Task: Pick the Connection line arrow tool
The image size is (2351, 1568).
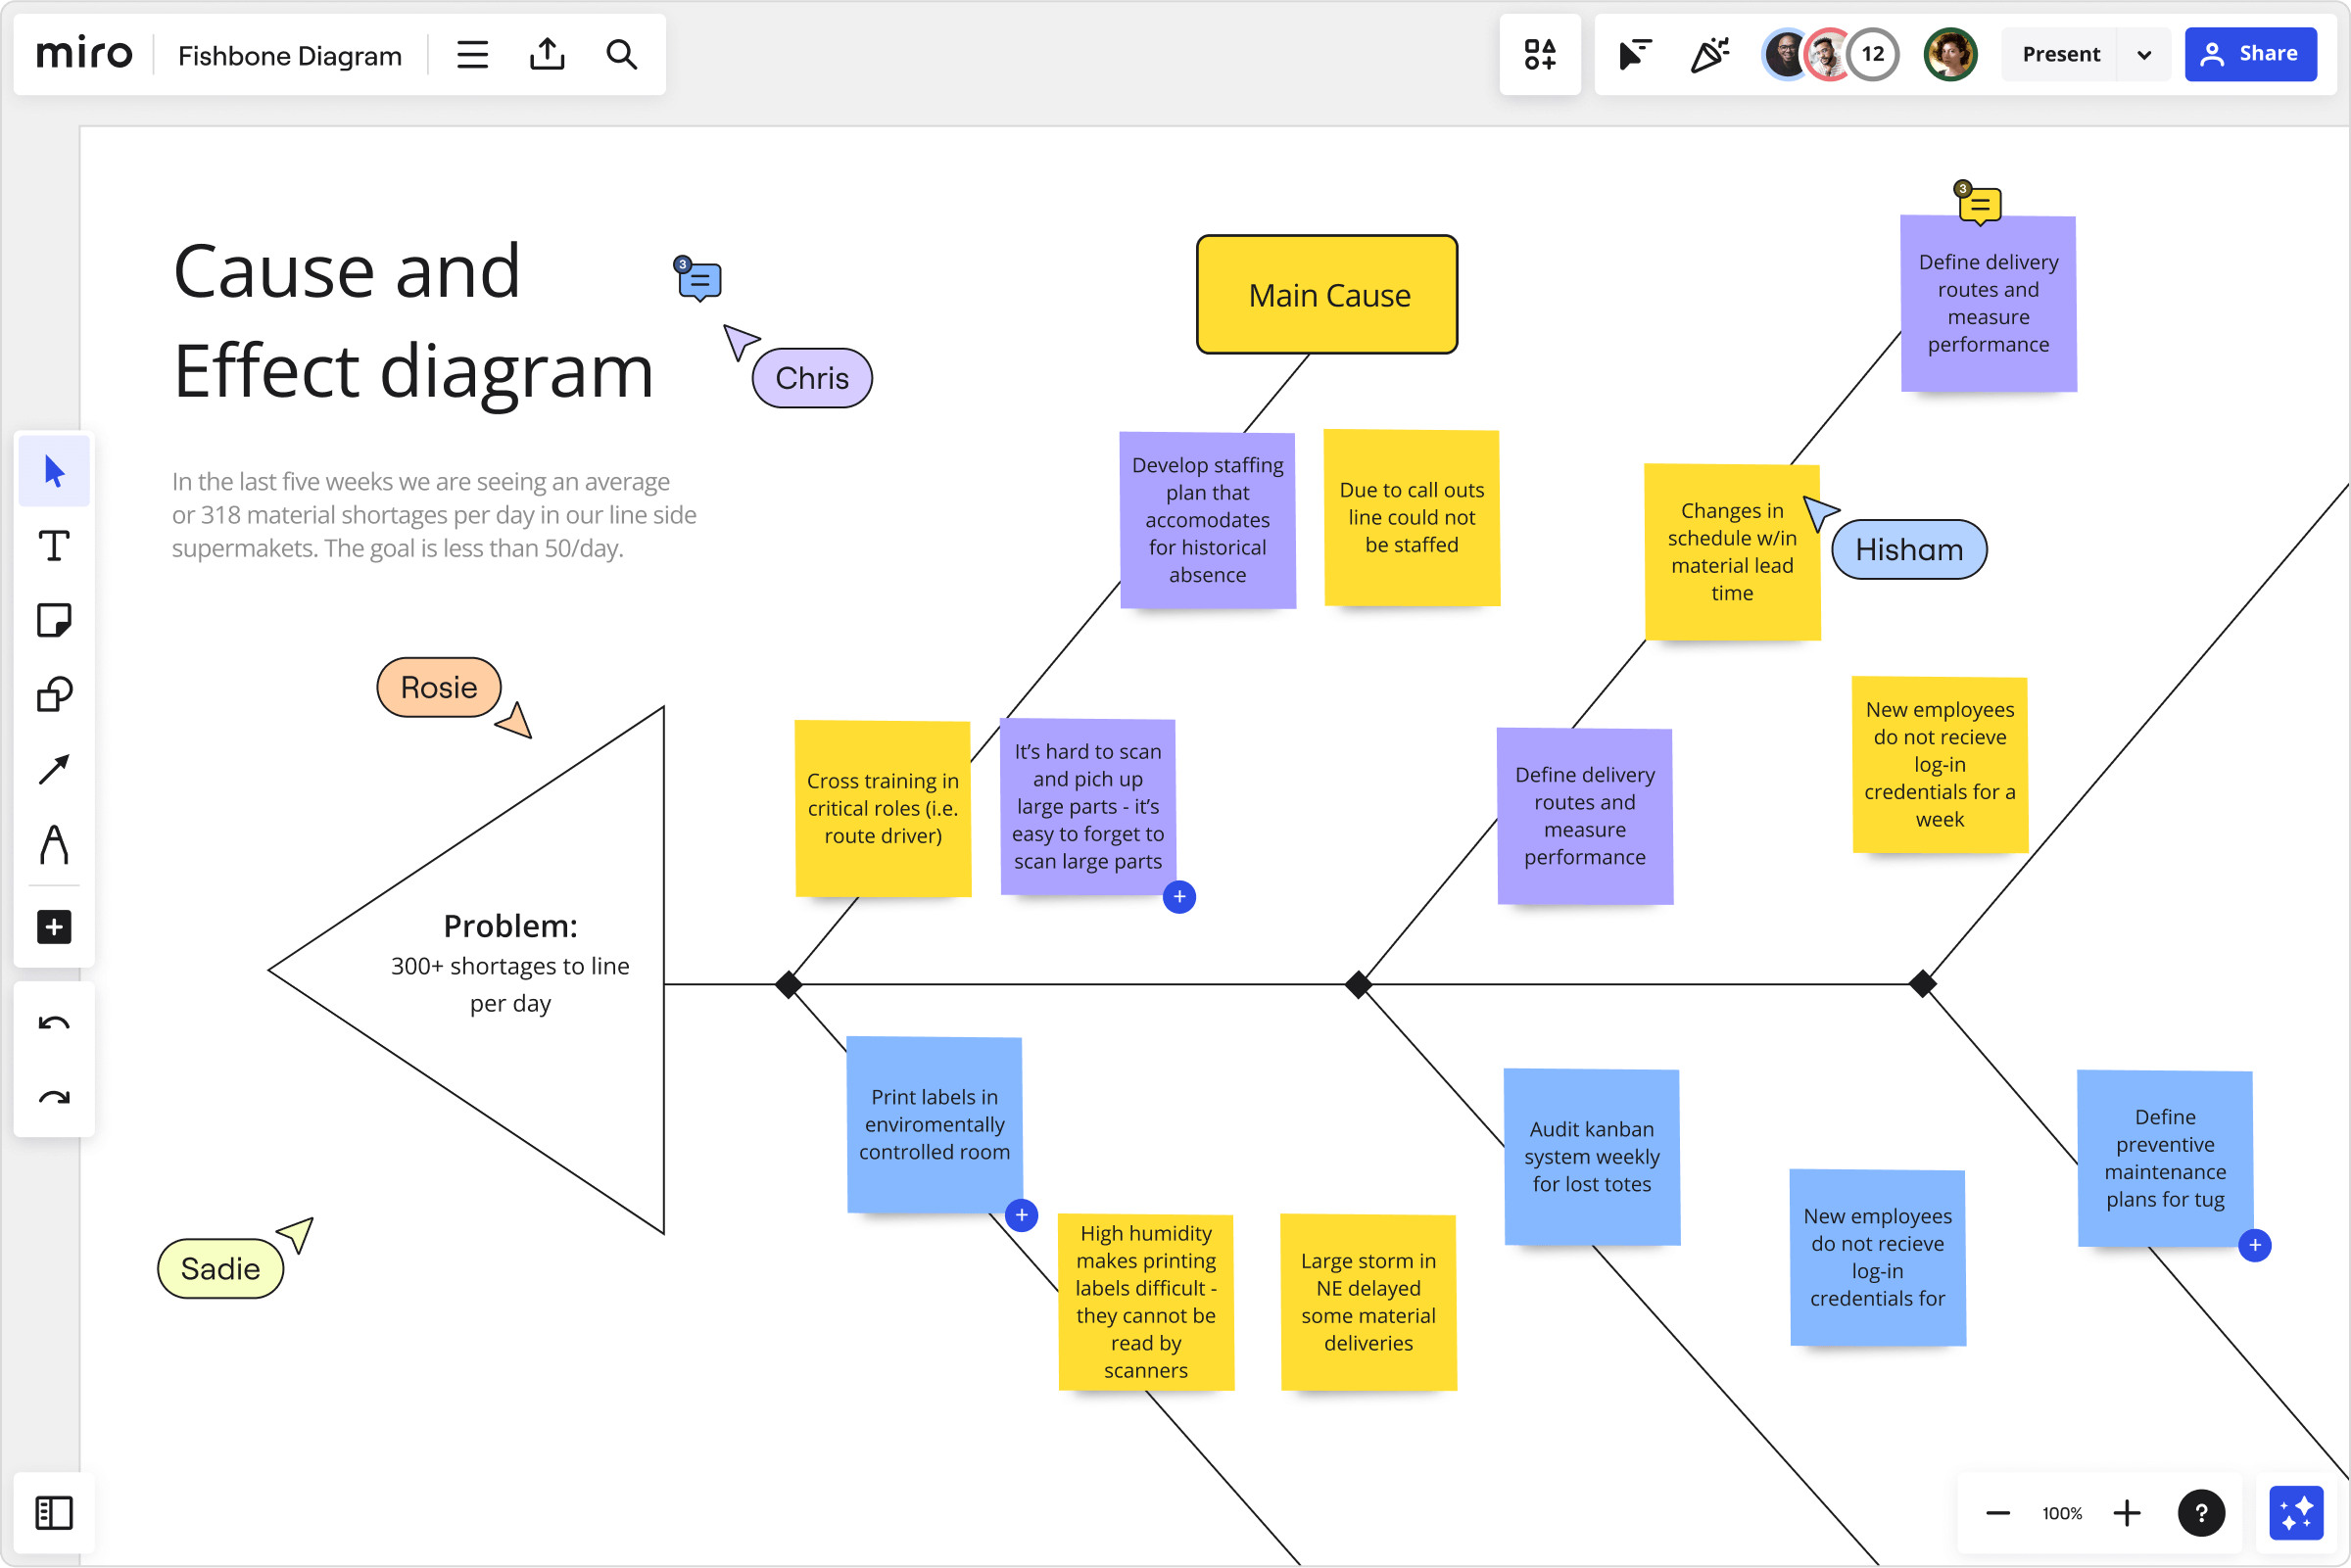Action: click(54, 769)
